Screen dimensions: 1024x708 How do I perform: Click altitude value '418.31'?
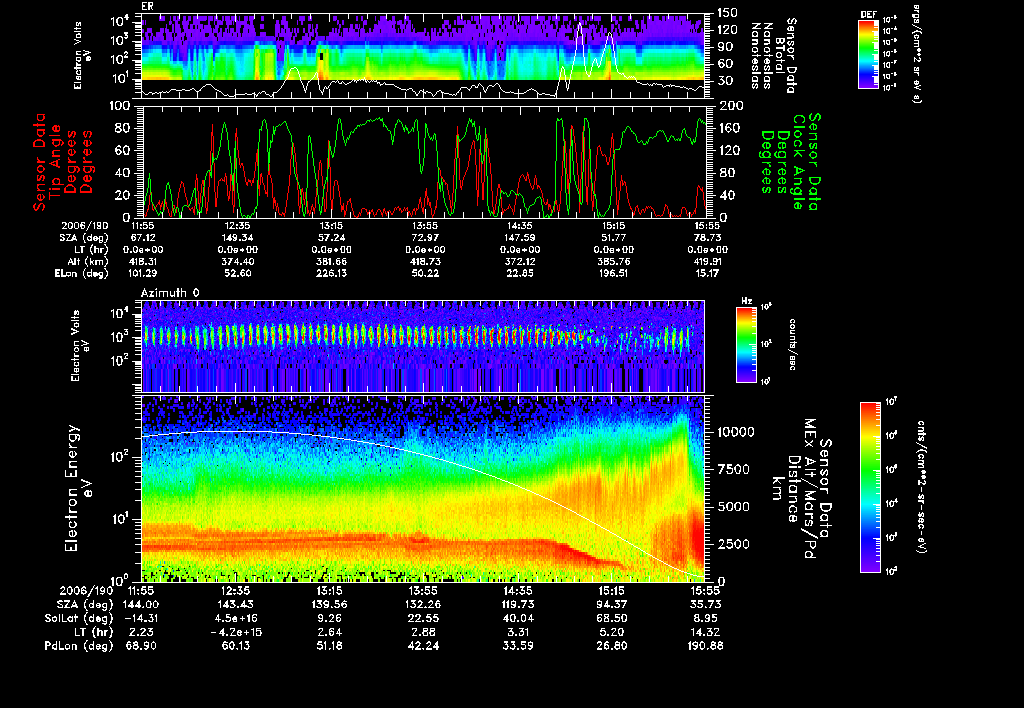click(143, 261)
